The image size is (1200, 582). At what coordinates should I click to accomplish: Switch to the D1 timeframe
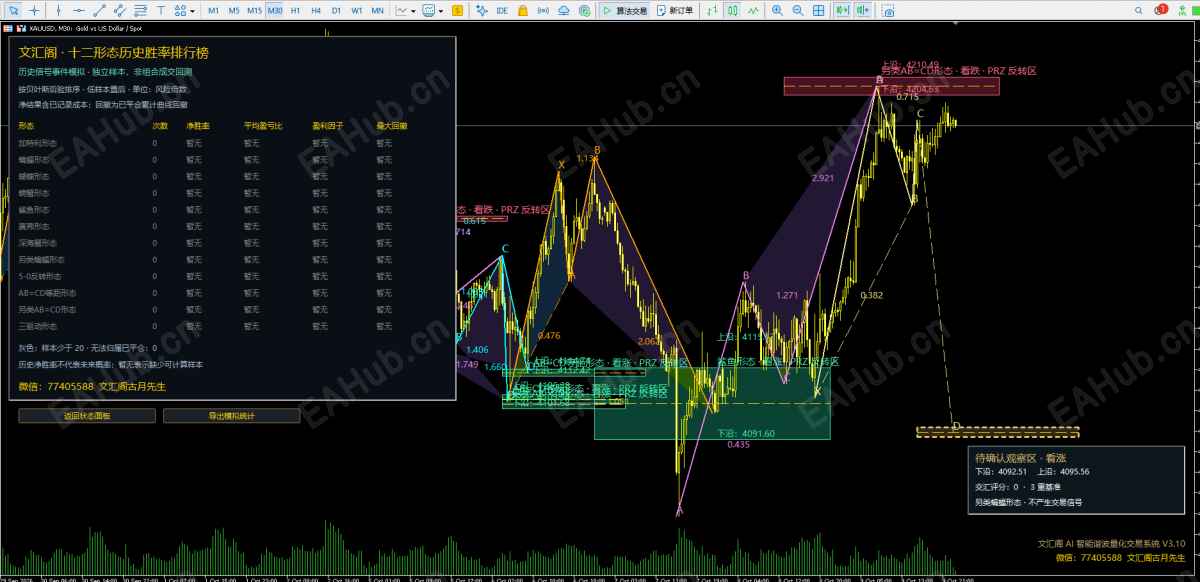click(x=336, y=10)
